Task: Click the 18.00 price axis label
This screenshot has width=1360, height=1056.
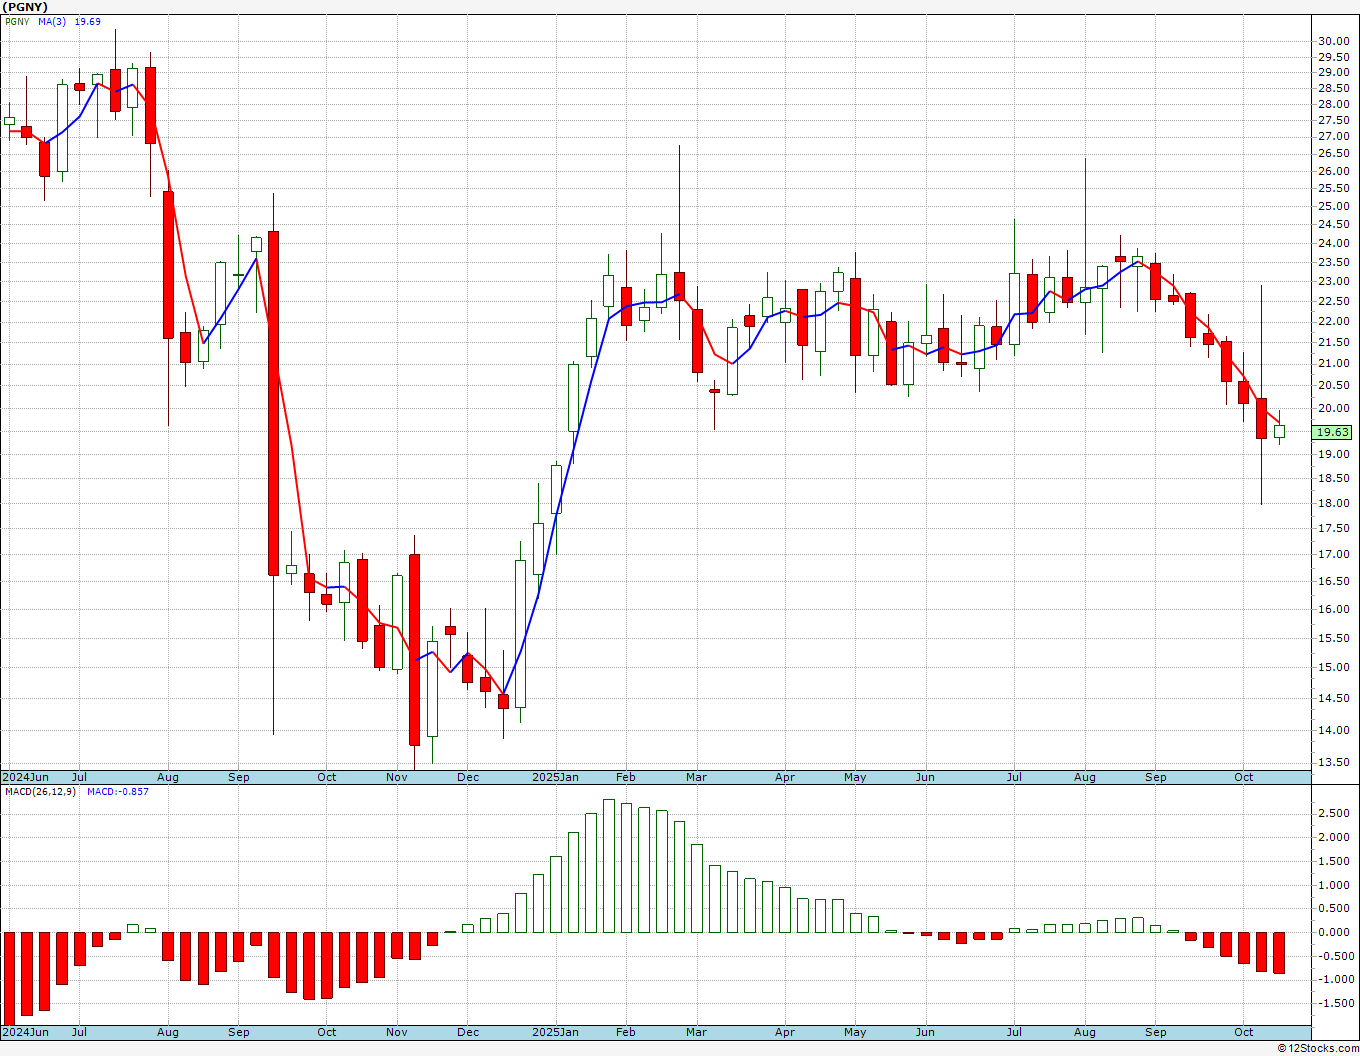Action: coord(1333,503)
